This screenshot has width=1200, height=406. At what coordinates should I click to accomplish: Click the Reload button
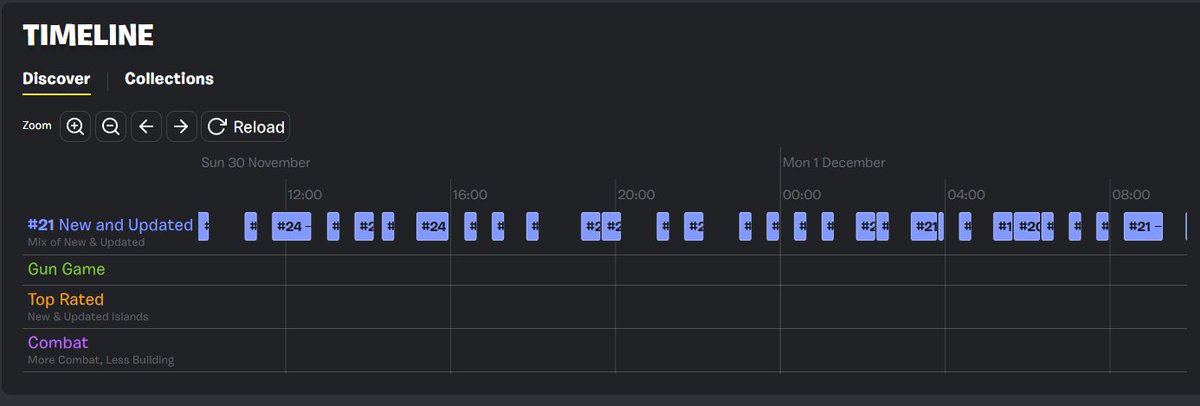coord(245,127)
